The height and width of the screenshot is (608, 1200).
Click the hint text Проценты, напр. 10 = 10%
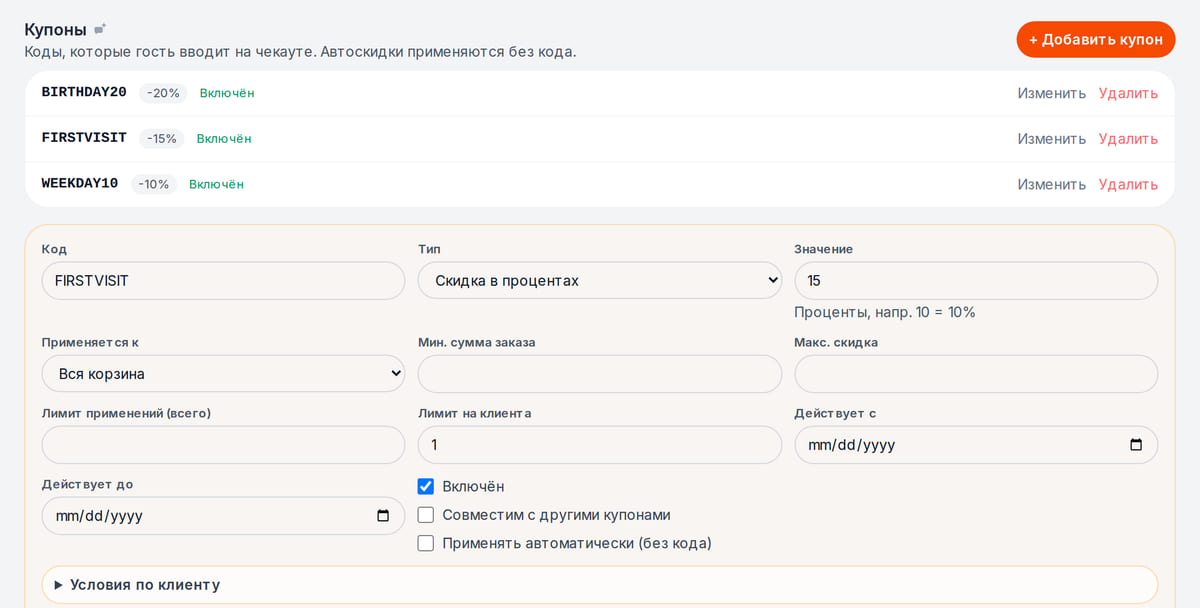(x=885, y=312)
